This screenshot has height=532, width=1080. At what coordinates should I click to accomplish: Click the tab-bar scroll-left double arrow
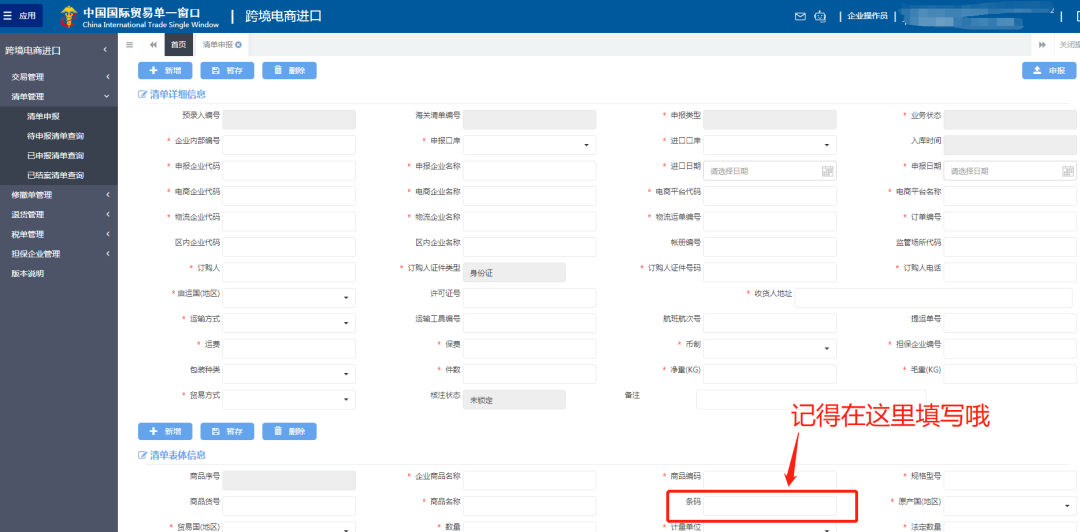153,45
